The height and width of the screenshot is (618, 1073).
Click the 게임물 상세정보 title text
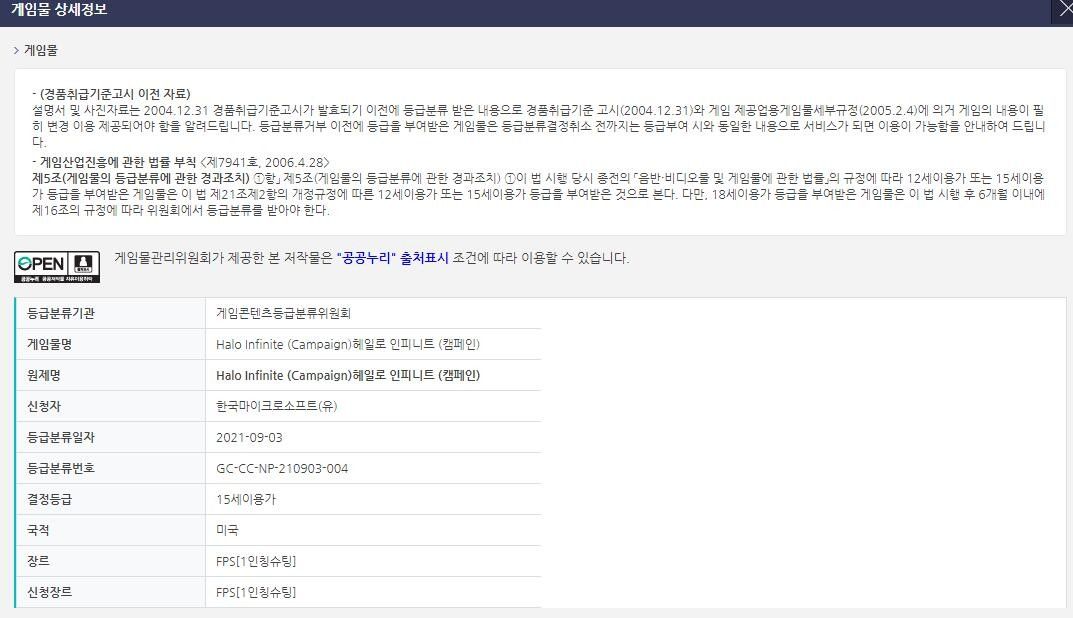60,10
